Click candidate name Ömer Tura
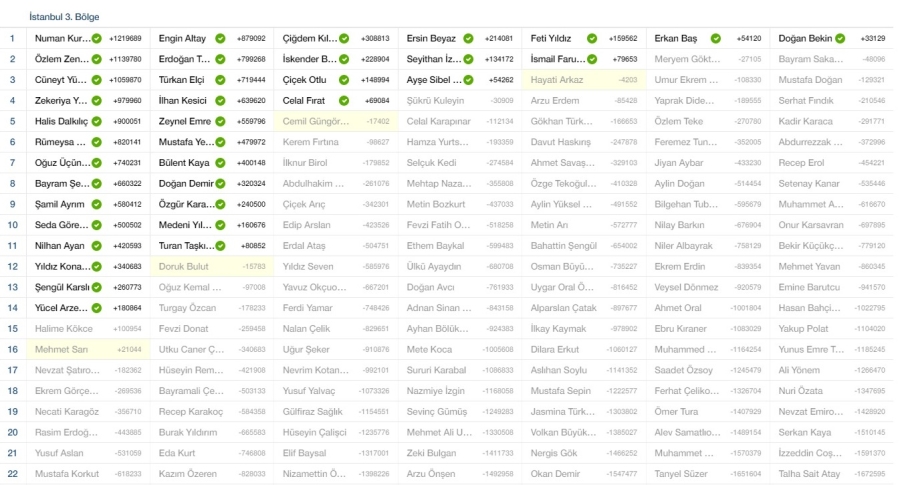 coord(676,411)
